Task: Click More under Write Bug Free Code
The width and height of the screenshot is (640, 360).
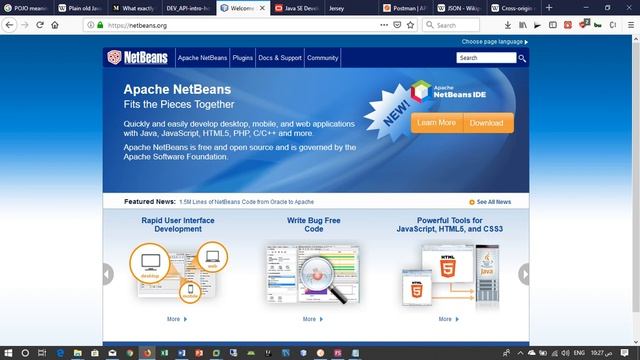Action: coord(313,319)
